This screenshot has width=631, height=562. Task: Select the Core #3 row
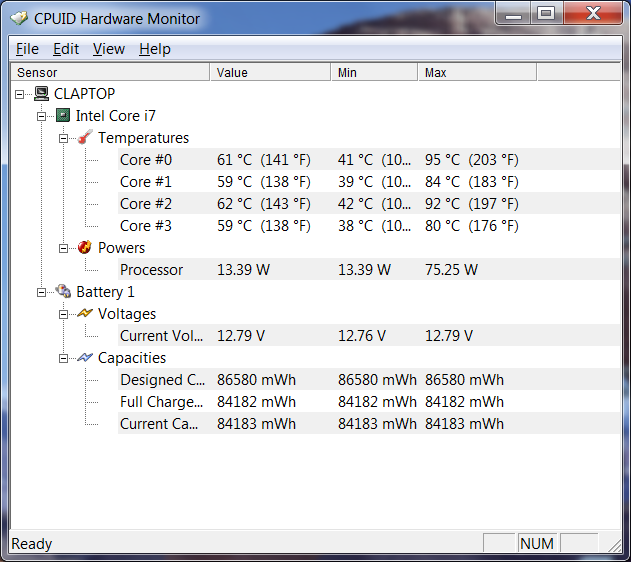click(369, 225)
